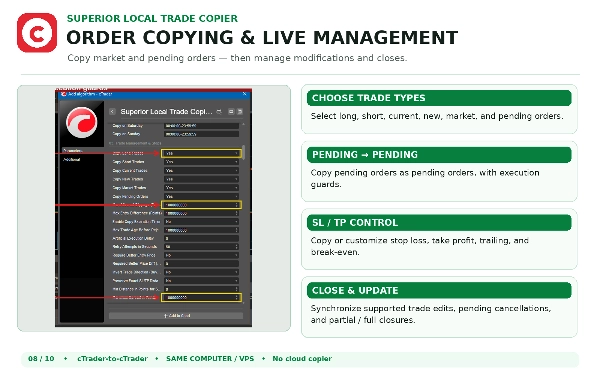The width and height of the screenshot is (600, 375).
Task: Click the Copy on Saturday time field
Action: (202, 126)
